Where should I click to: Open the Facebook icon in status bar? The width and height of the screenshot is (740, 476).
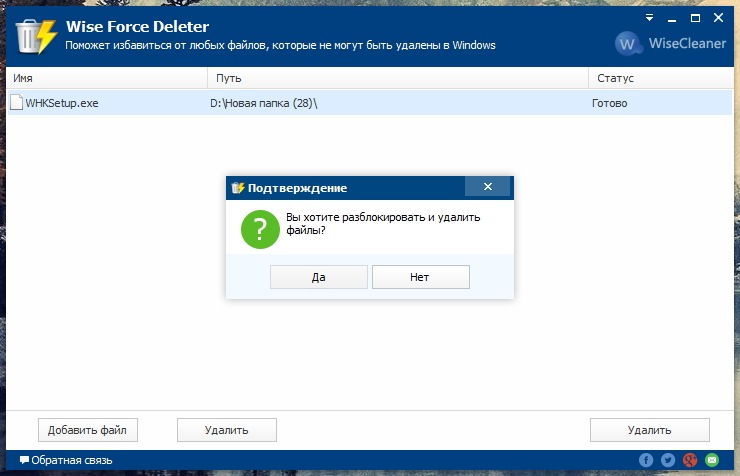646,460
